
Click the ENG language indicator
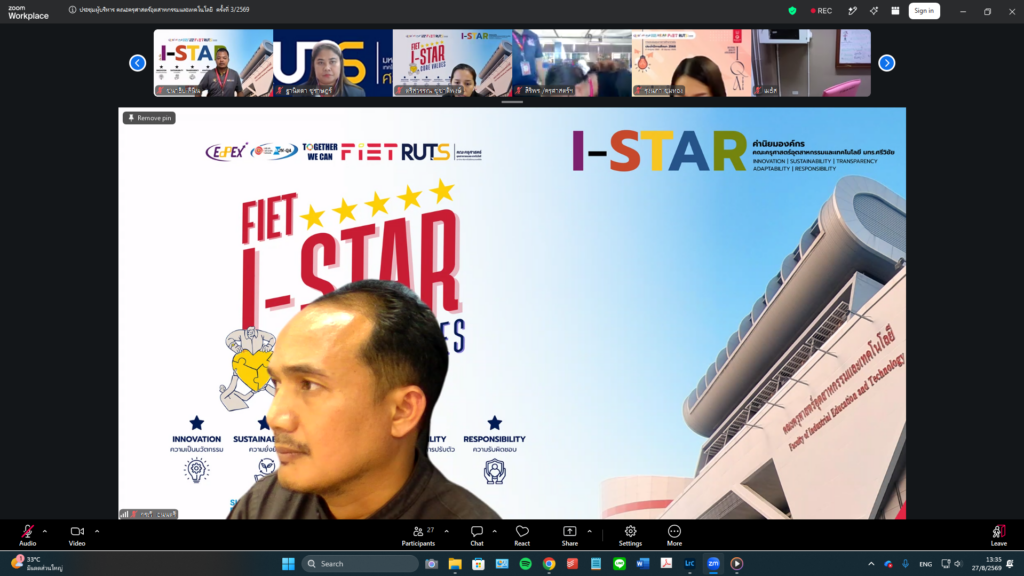pos(925,564)
